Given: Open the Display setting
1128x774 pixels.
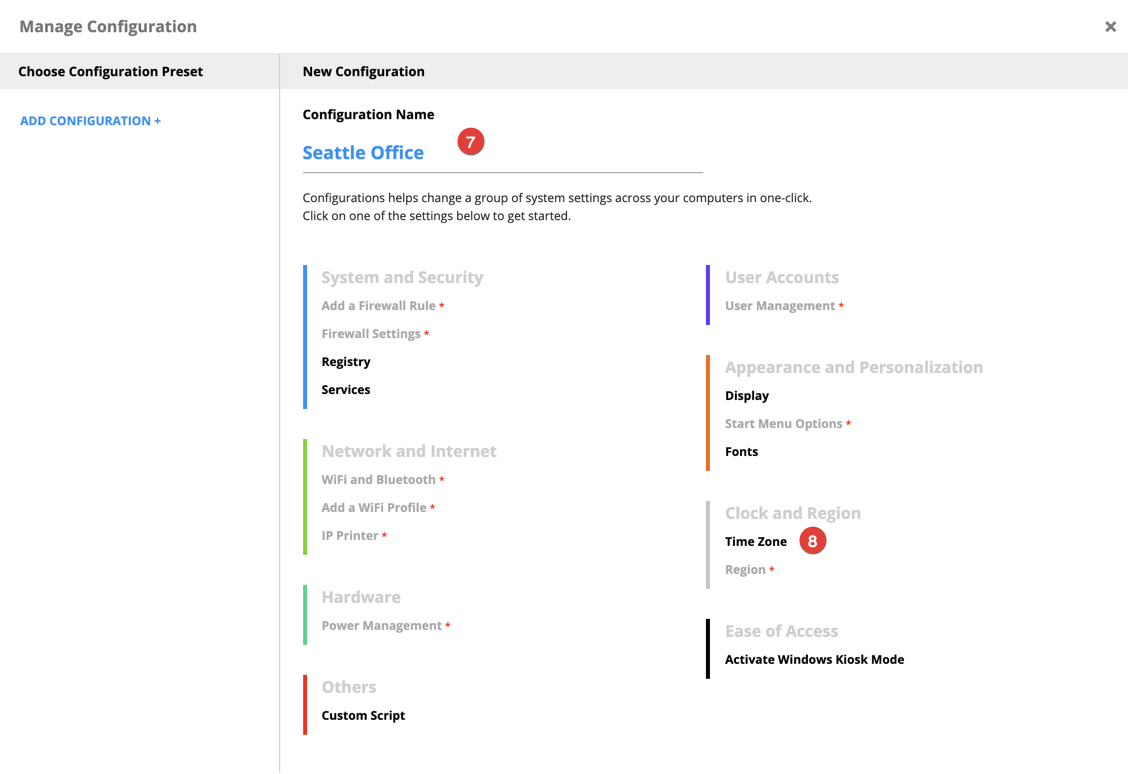Looking at the screenshot, I should point(747,396).
